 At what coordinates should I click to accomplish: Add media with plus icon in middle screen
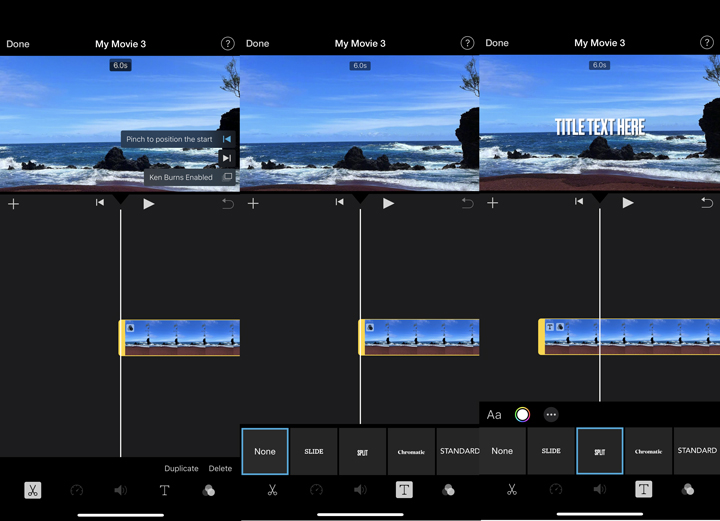pos(253,203)
